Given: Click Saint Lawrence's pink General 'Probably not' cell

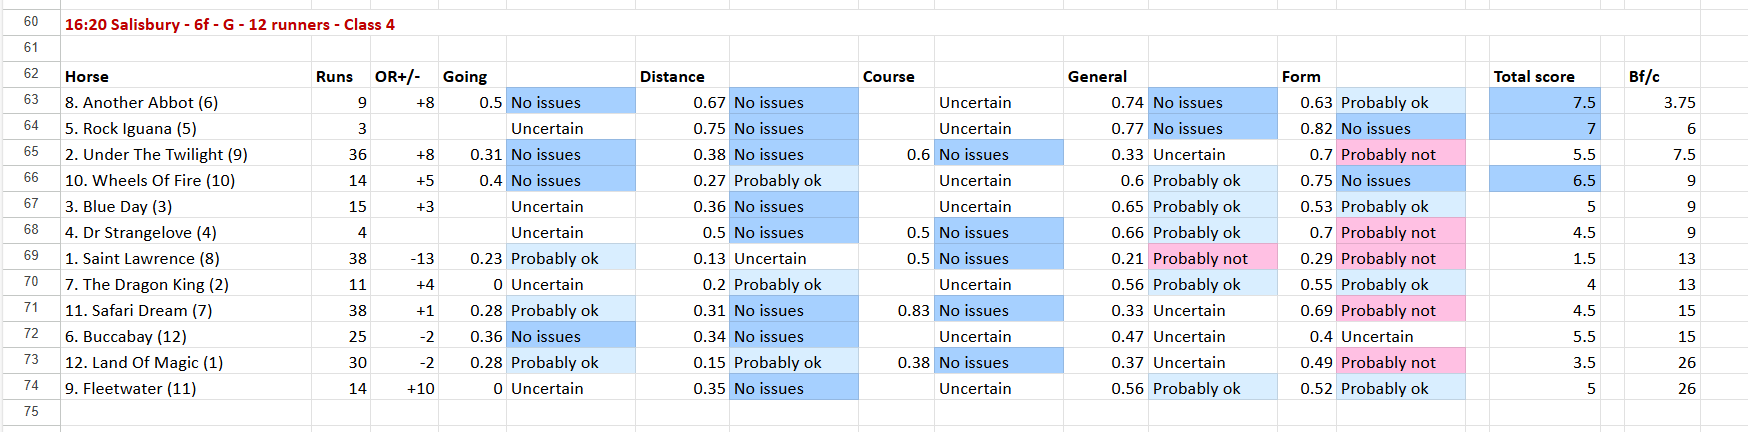Looking at the screenshot, I should pos(1212,258).
